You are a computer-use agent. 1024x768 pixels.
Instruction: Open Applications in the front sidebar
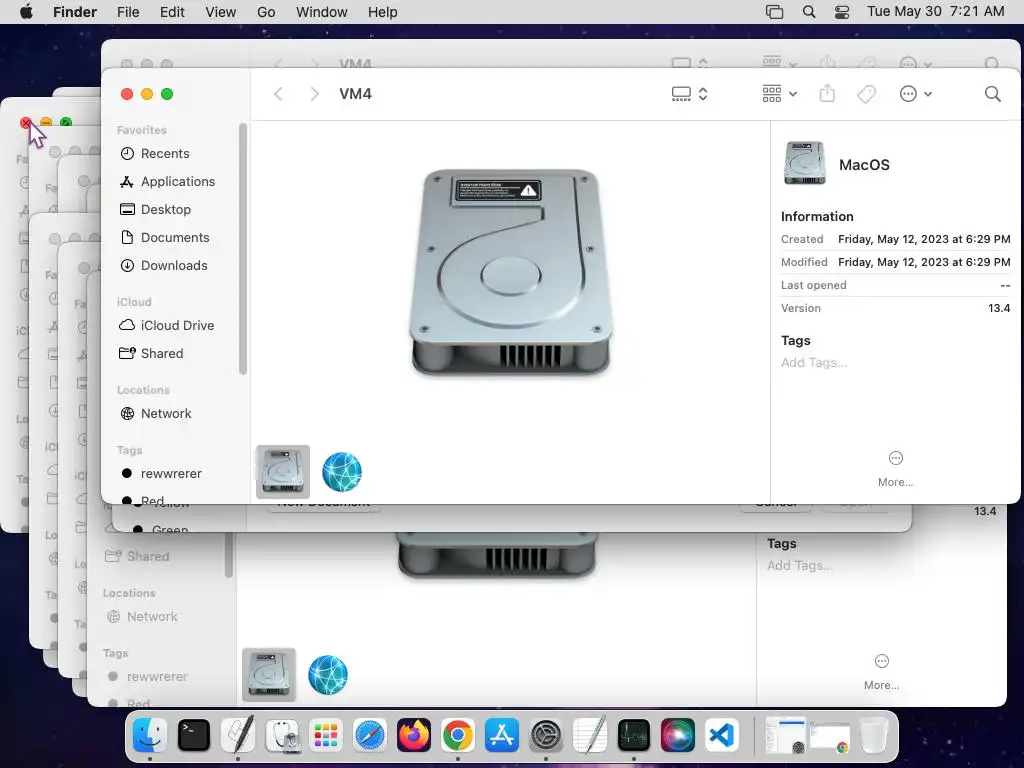[168, 182]
